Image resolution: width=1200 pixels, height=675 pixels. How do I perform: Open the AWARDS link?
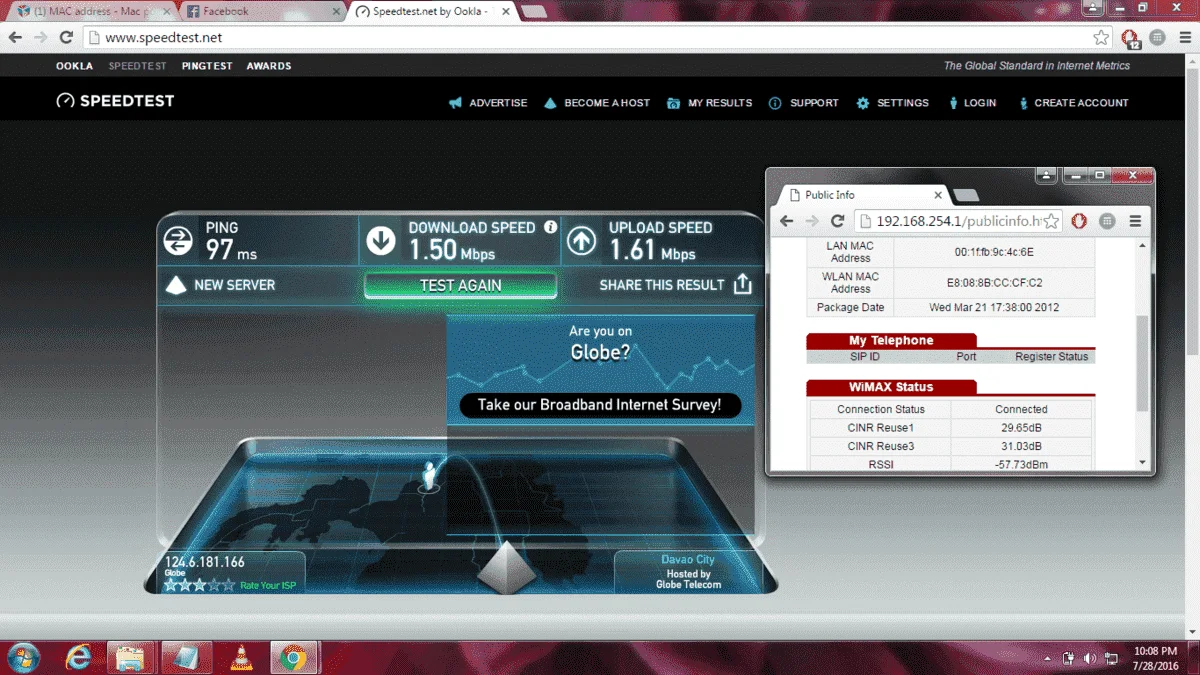point(269,66)
